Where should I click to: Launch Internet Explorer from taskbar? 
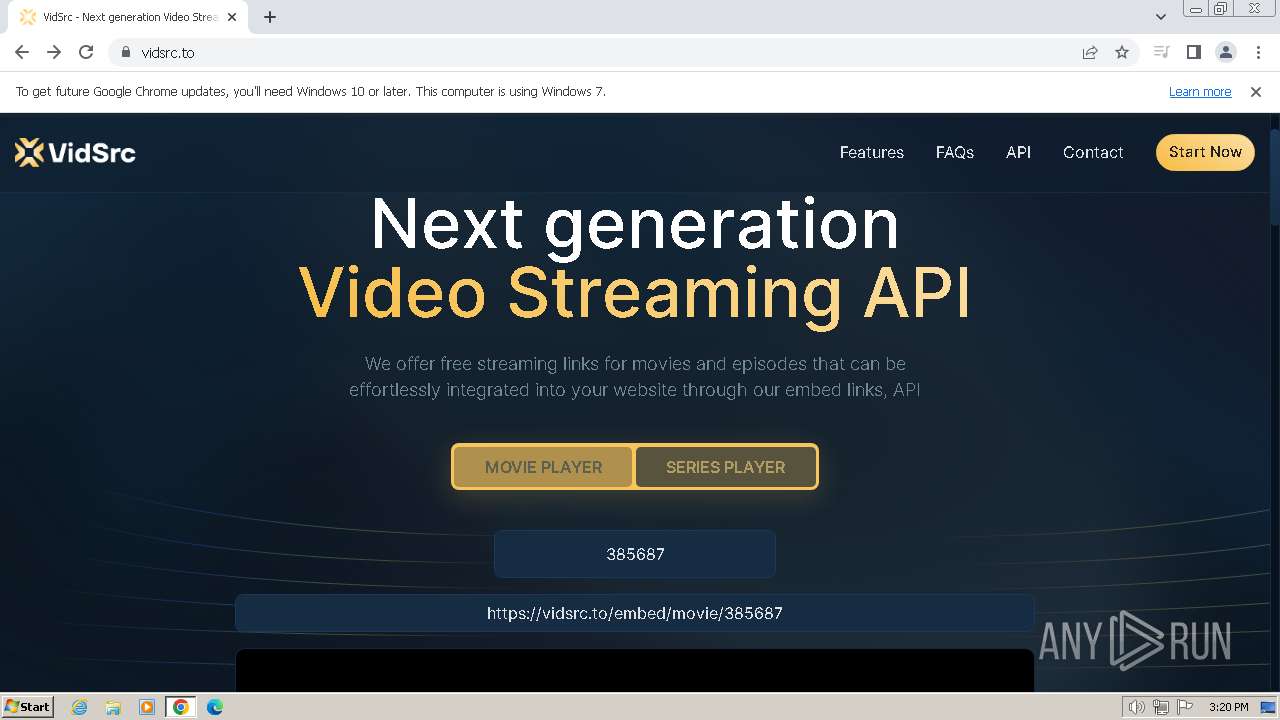80,707
